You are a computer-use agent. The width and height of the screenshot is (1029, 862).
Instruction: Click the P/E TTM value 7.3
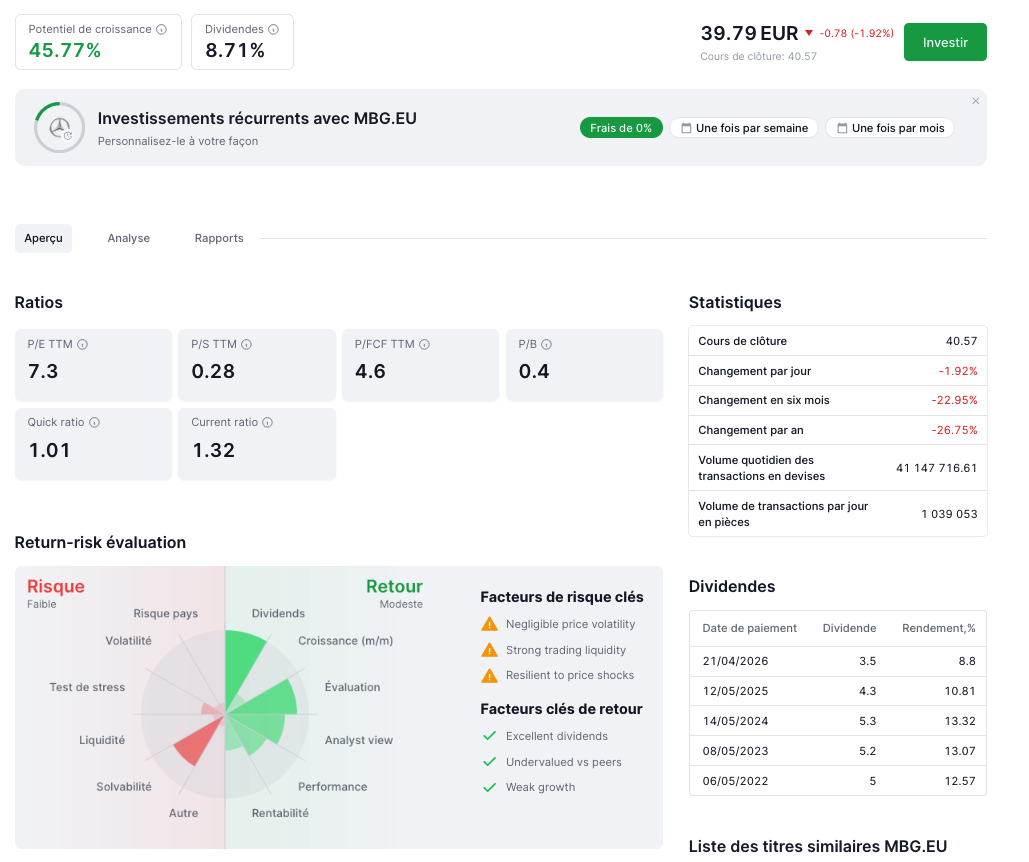43,371
